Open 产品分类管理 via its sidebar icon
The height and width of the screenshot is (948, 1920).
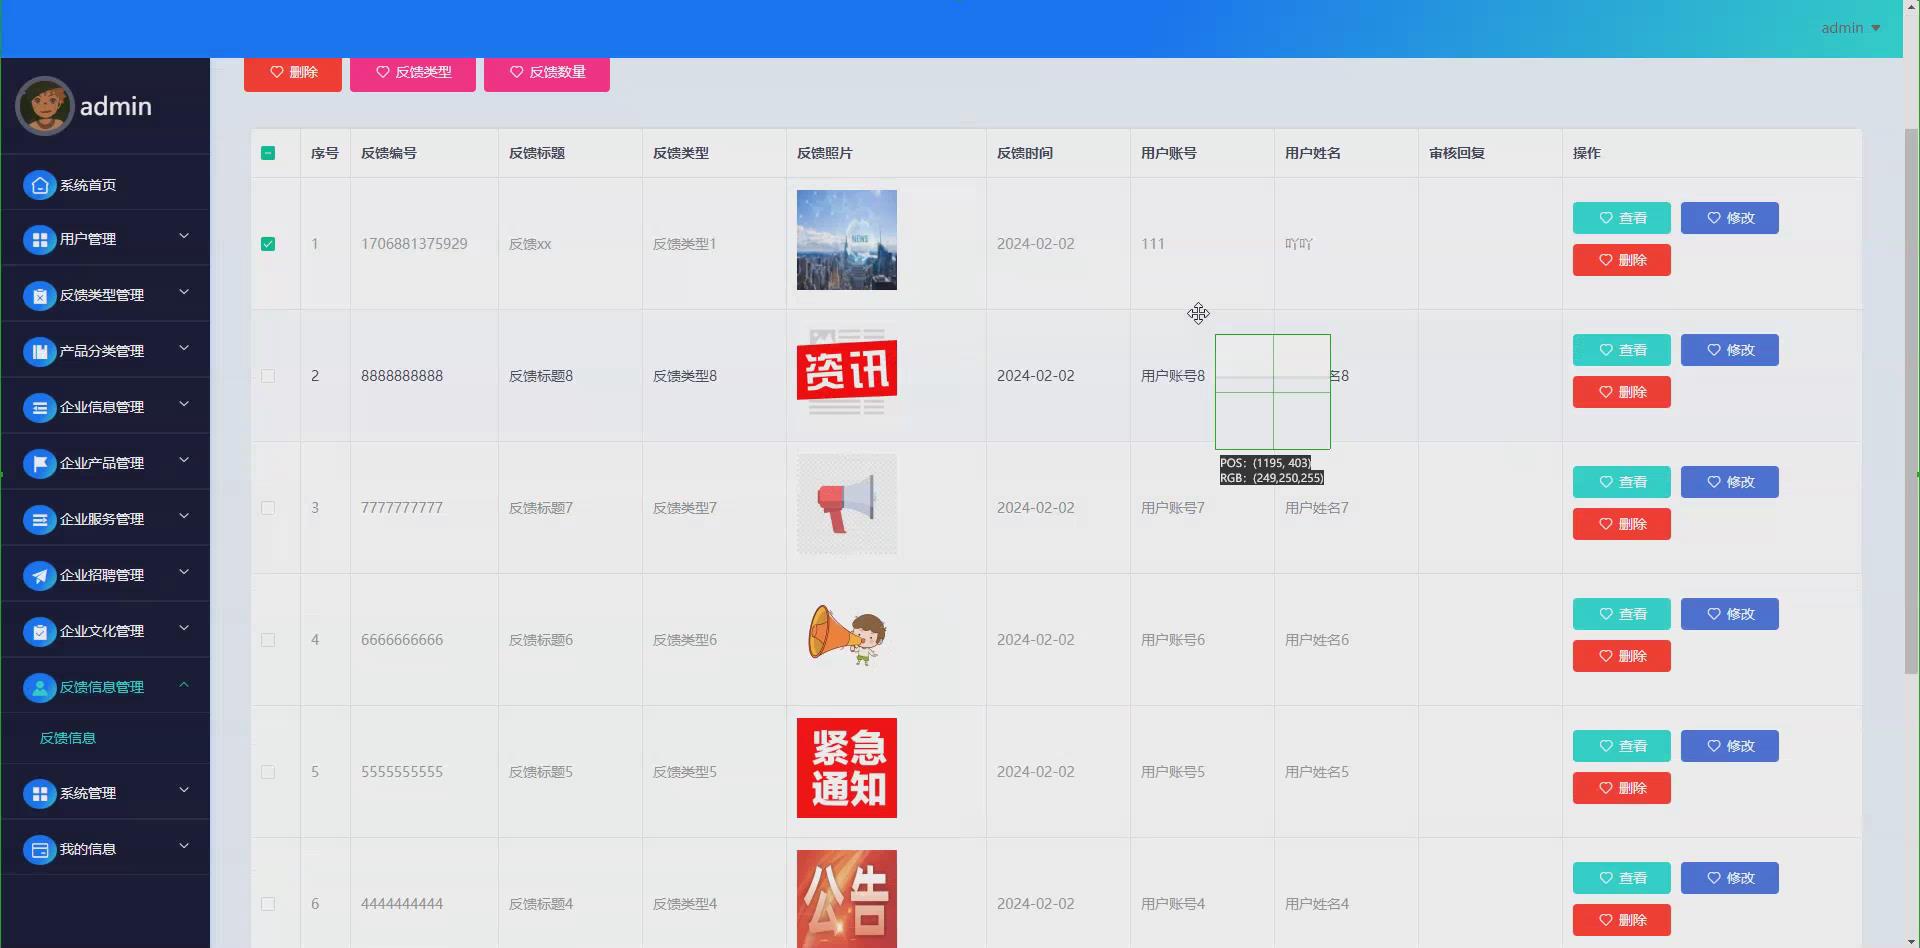tap(39, 352)
